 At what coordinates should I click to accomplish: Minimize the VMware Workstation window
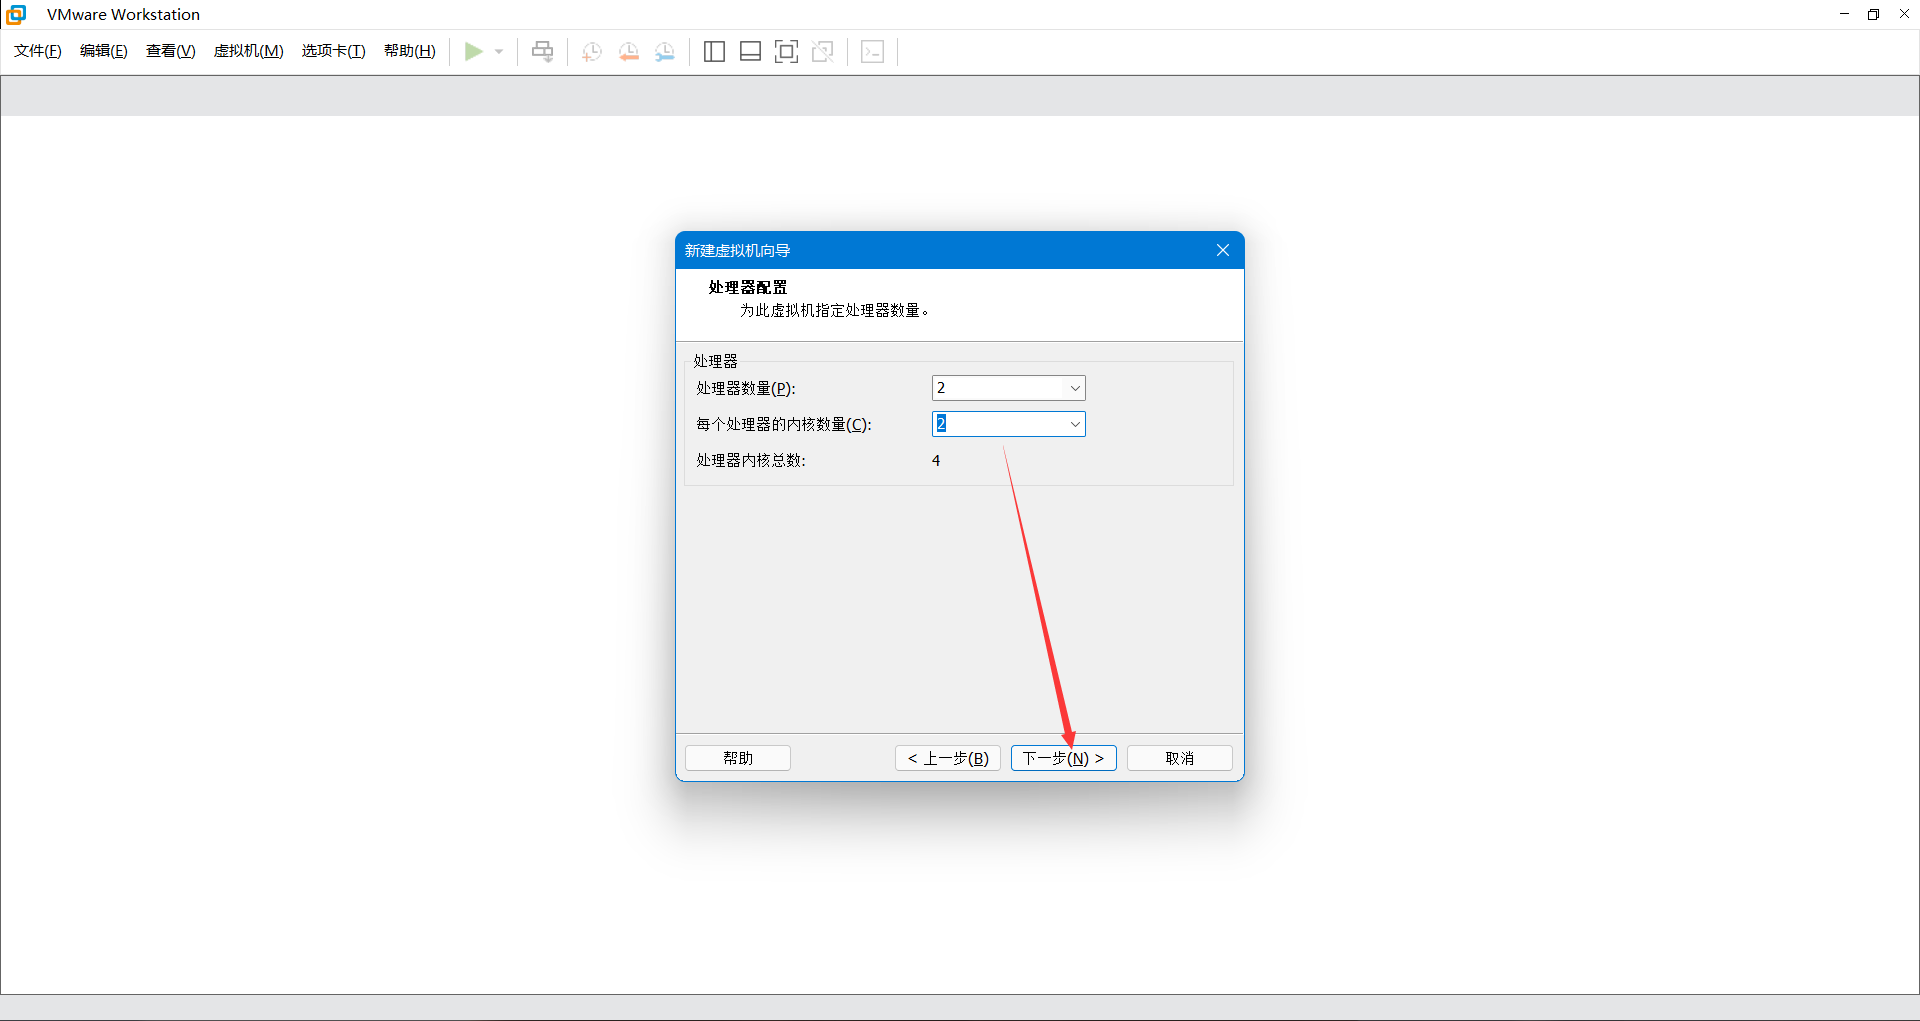click(1844, 14)
